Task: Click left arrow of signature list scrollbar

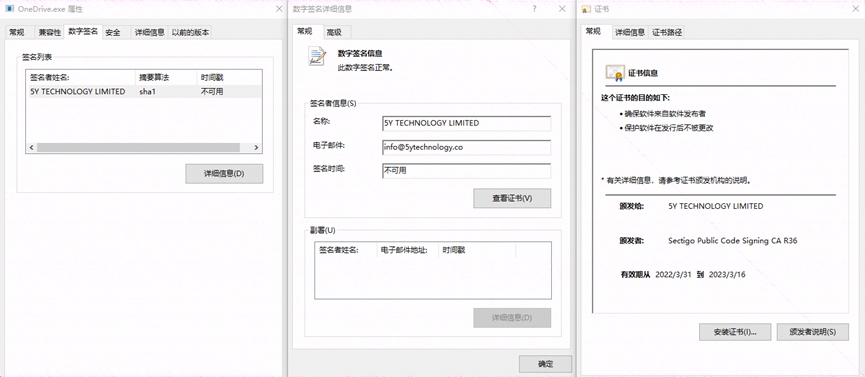Action: point(31,148)
